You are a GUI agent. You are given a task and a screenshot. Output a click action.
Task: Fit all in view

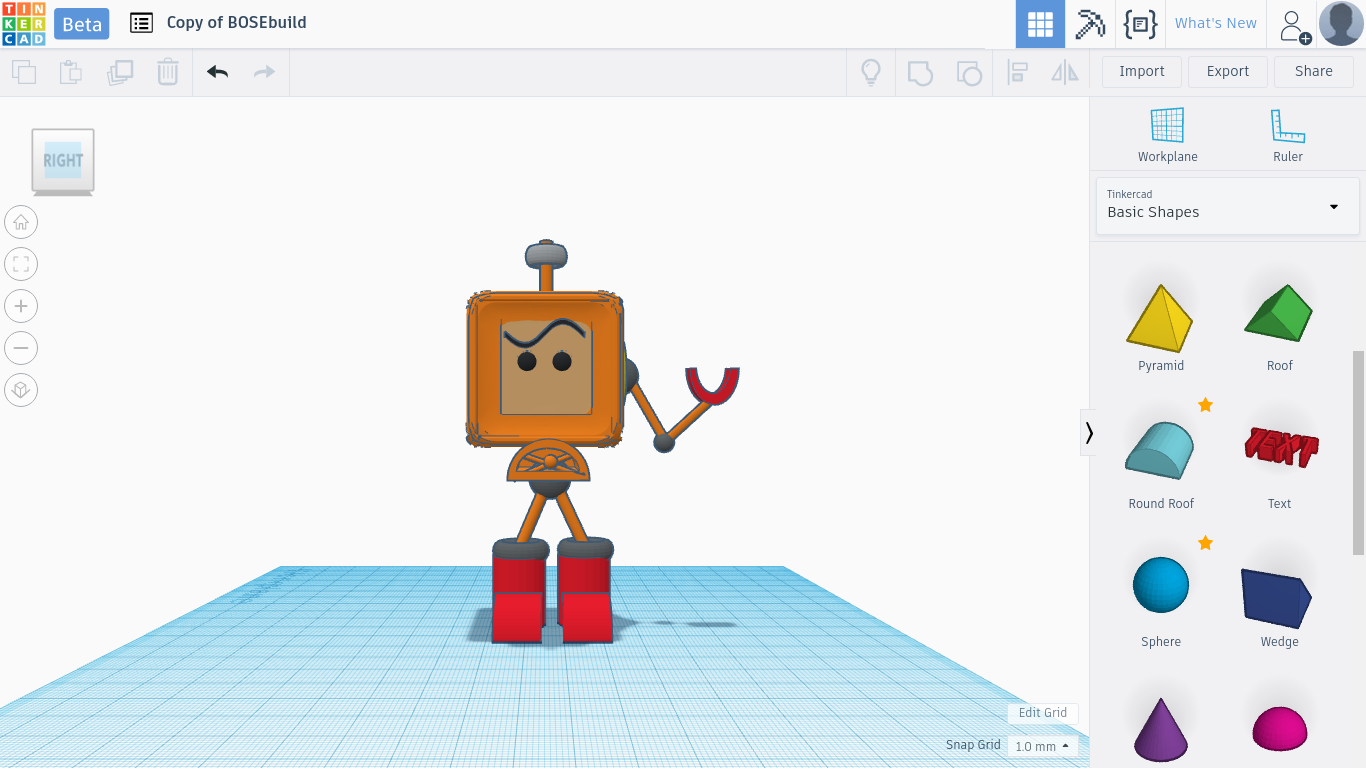(x=21, y=264)
